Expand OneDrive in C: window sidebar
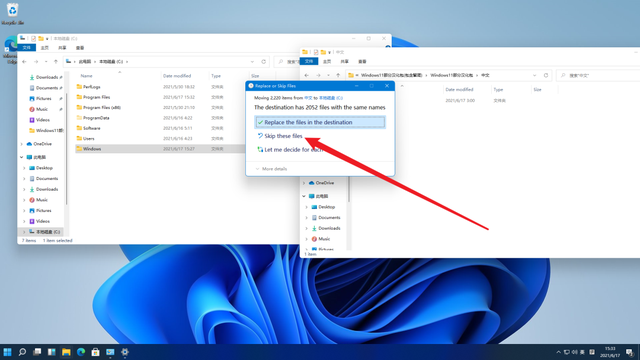640x360 pixels. tap(22, 144)
